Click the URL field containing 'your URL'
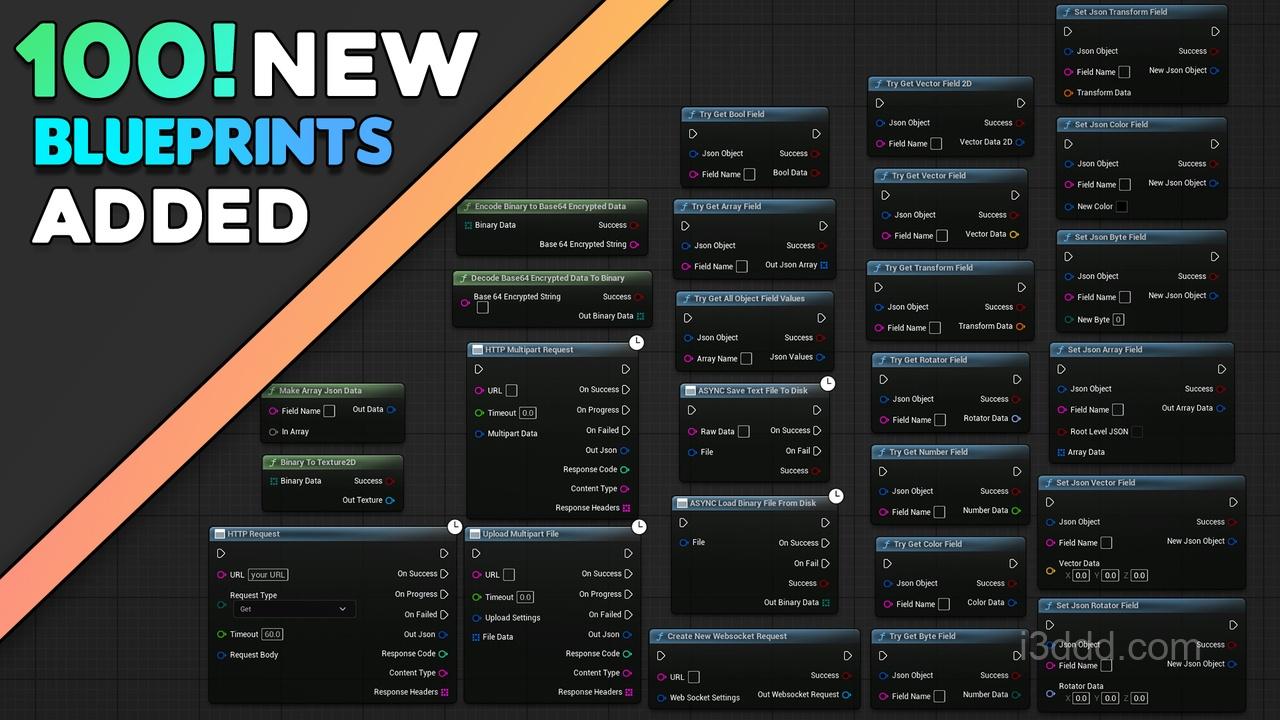Viewport: 1280px width, 720px height. (268, 575)
